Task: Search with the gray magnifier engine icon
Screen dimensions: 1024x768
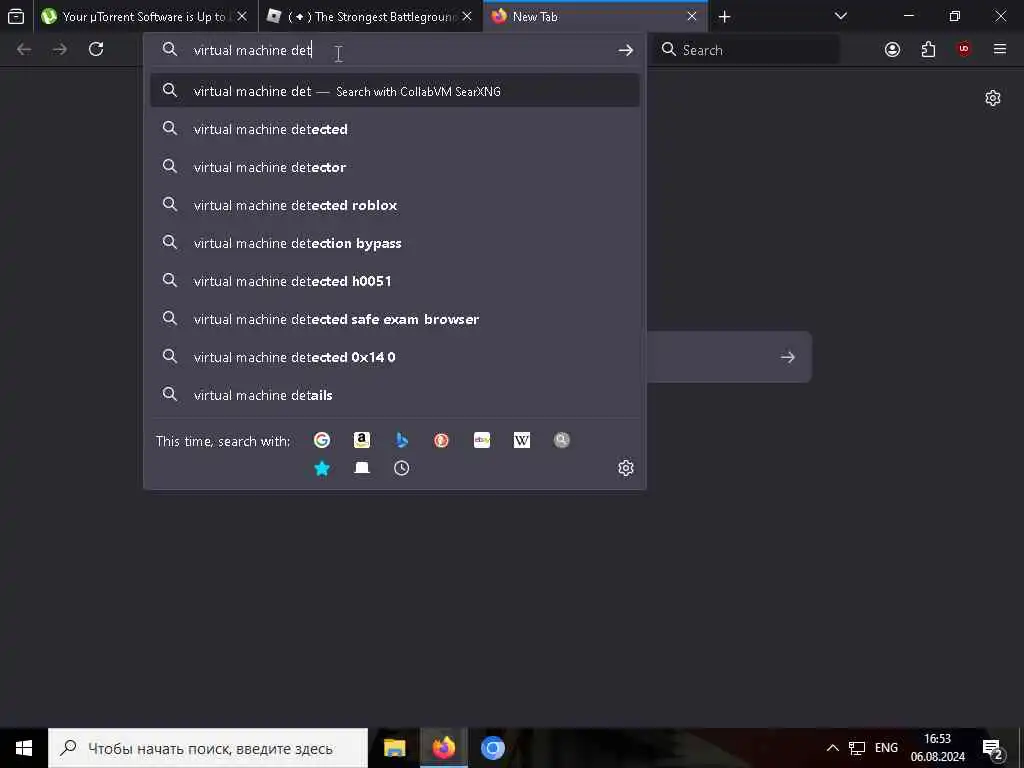Action: (x=562, y=440)
